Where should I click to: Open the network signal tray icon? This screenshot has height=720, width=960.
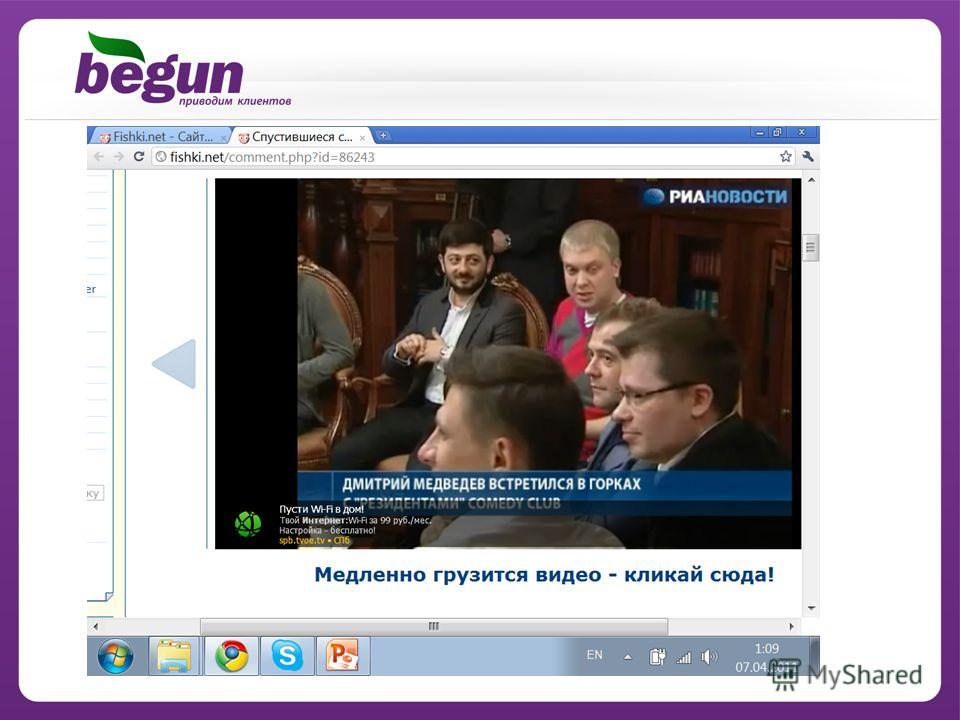[x=684, y=658]
